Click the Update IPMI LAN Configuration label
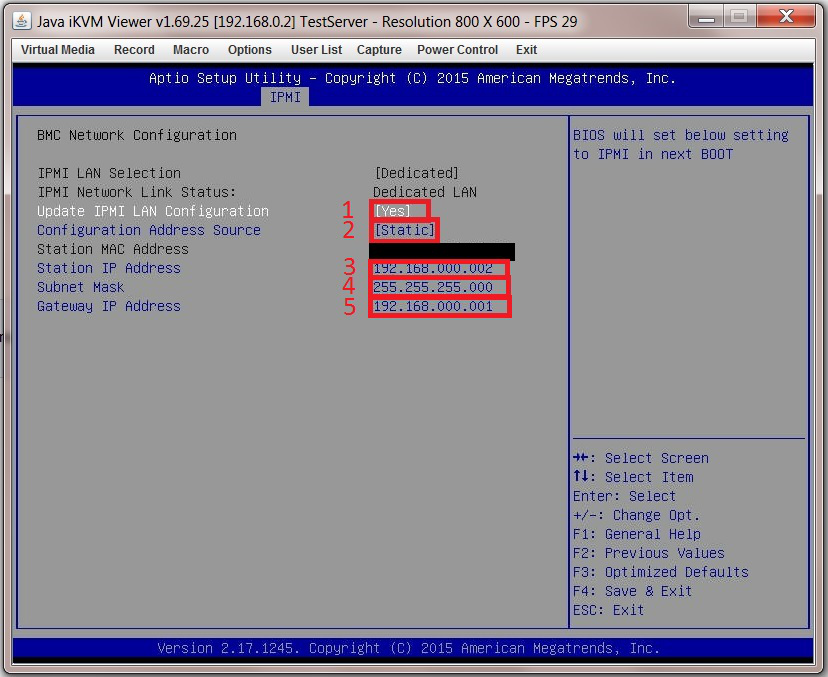The width and height of the screenshot is (828, 677). (152, 211)
